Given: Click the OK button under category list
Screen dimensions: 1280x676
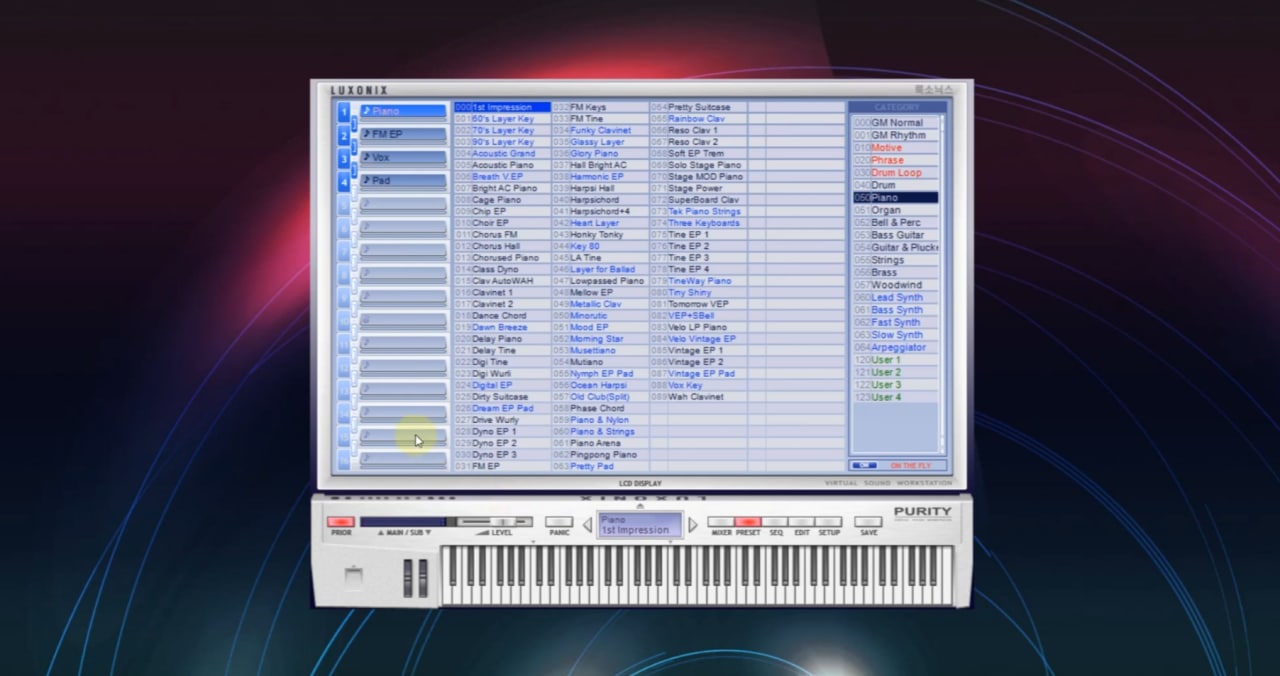Looking at the screenshot, I should click(x=863, y=465).
